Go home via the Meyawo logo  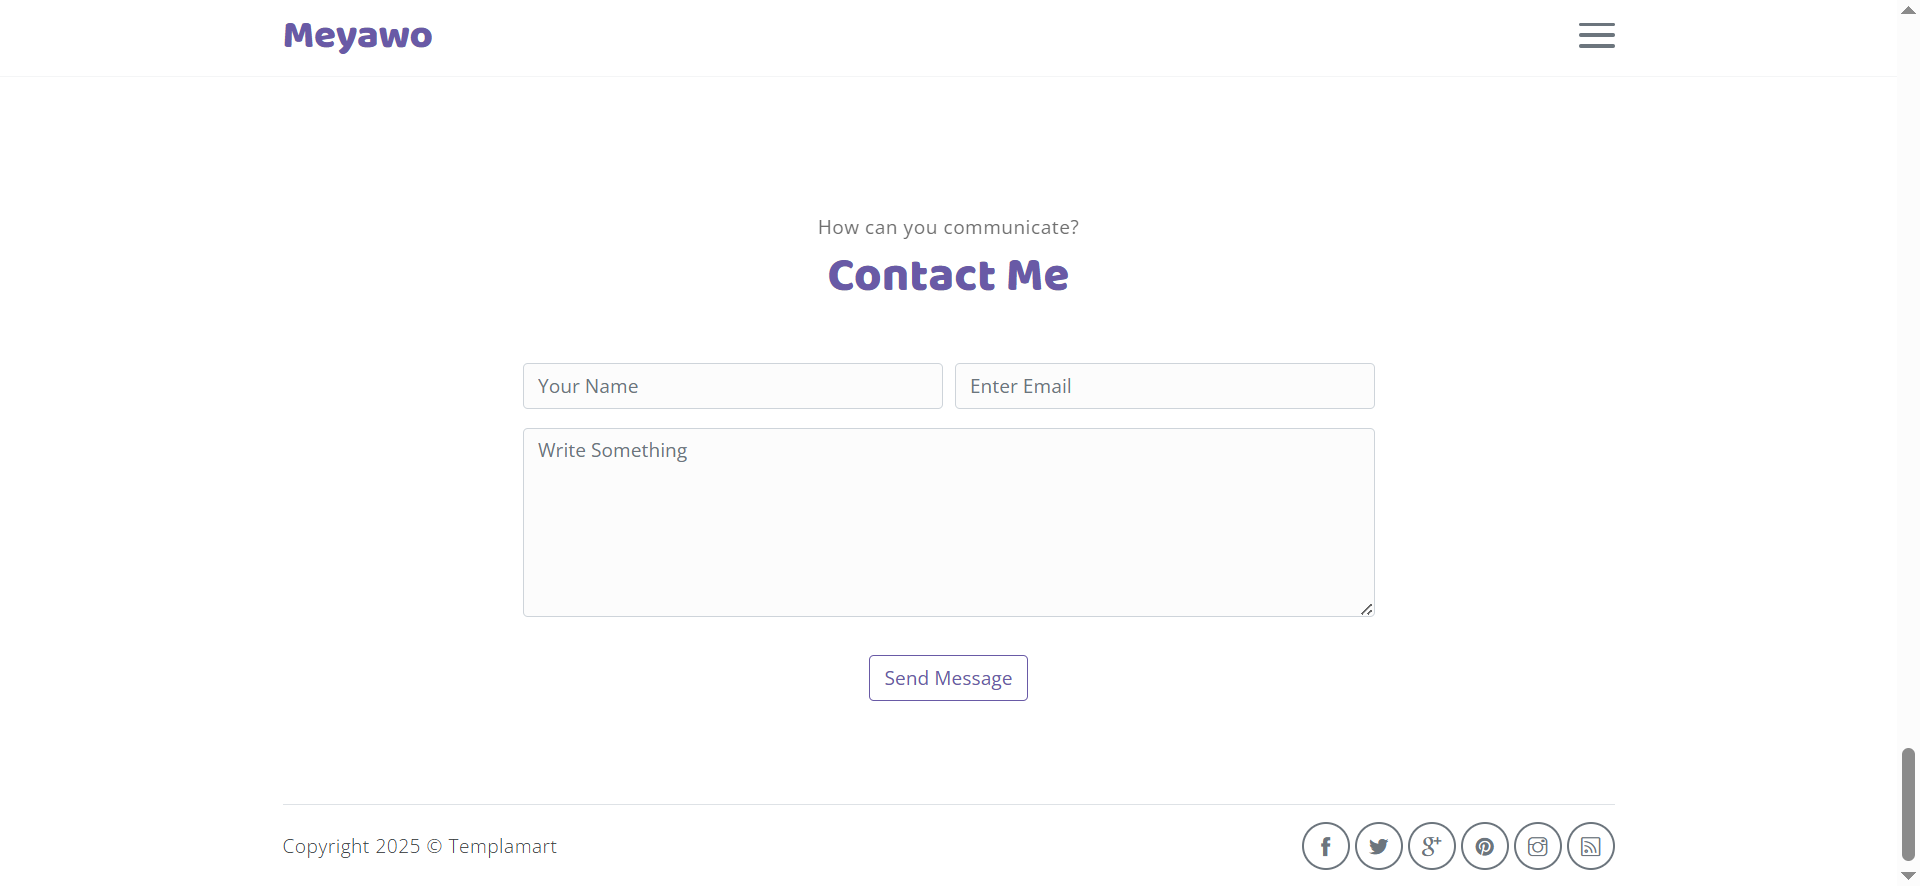pos(357,36)
